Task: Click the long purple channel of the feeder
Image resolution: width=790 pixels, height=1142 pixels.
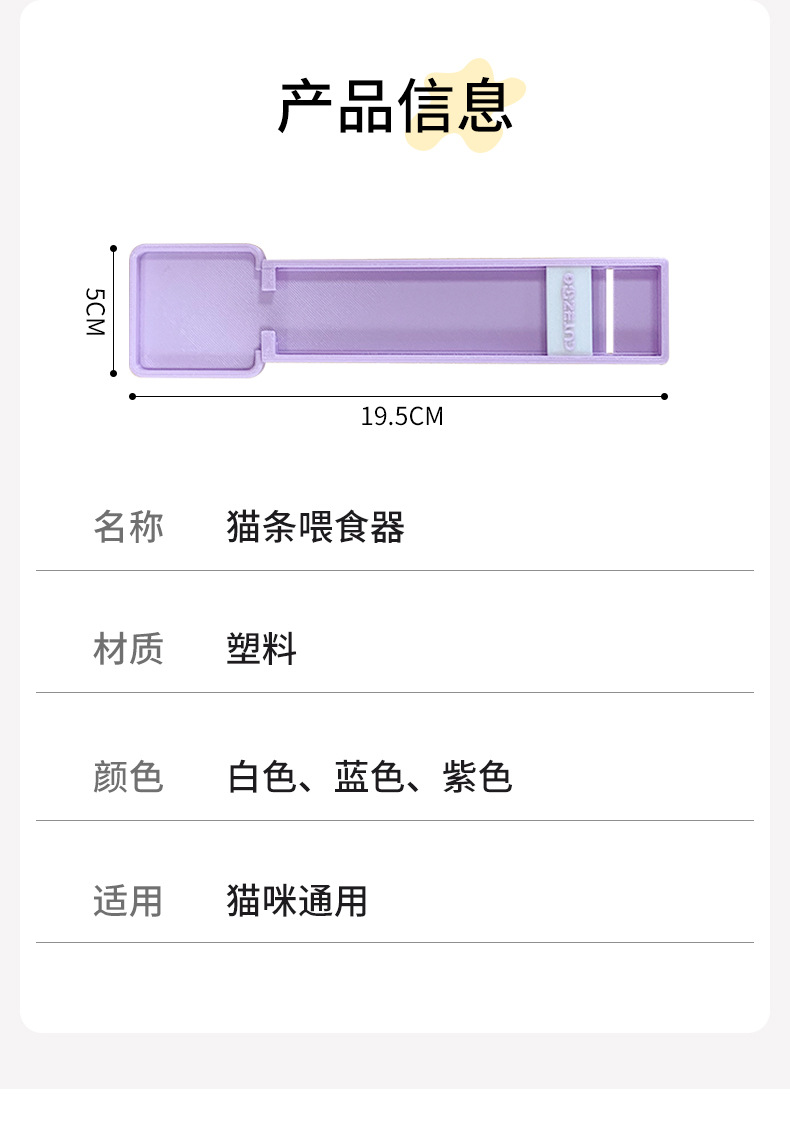Action: coord(410,310)
